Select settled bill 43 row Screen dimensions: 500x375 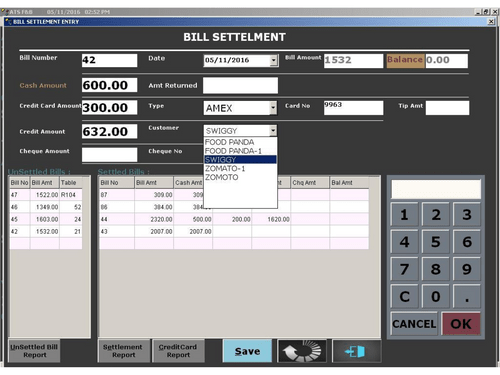click(x=234, y=231)
